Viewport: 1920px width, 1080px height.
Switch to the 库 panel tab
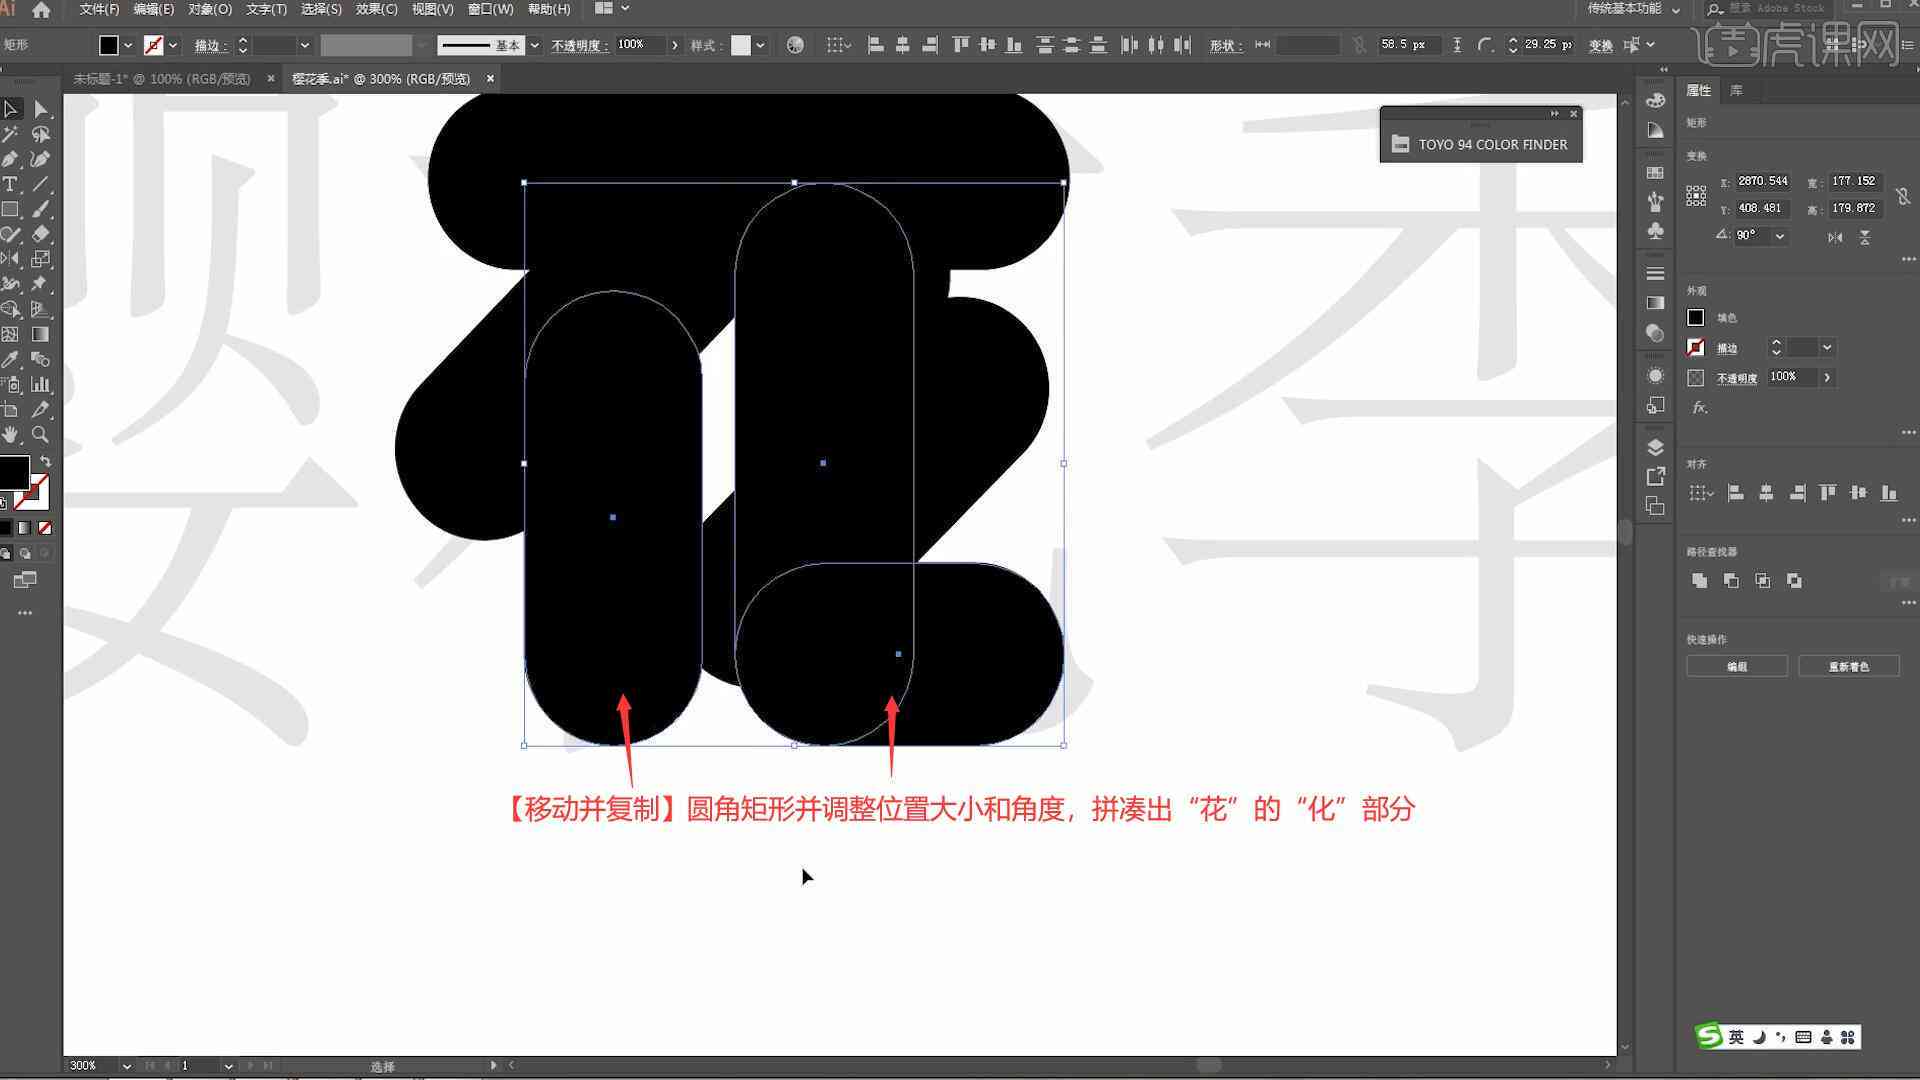pos(1736,90)
